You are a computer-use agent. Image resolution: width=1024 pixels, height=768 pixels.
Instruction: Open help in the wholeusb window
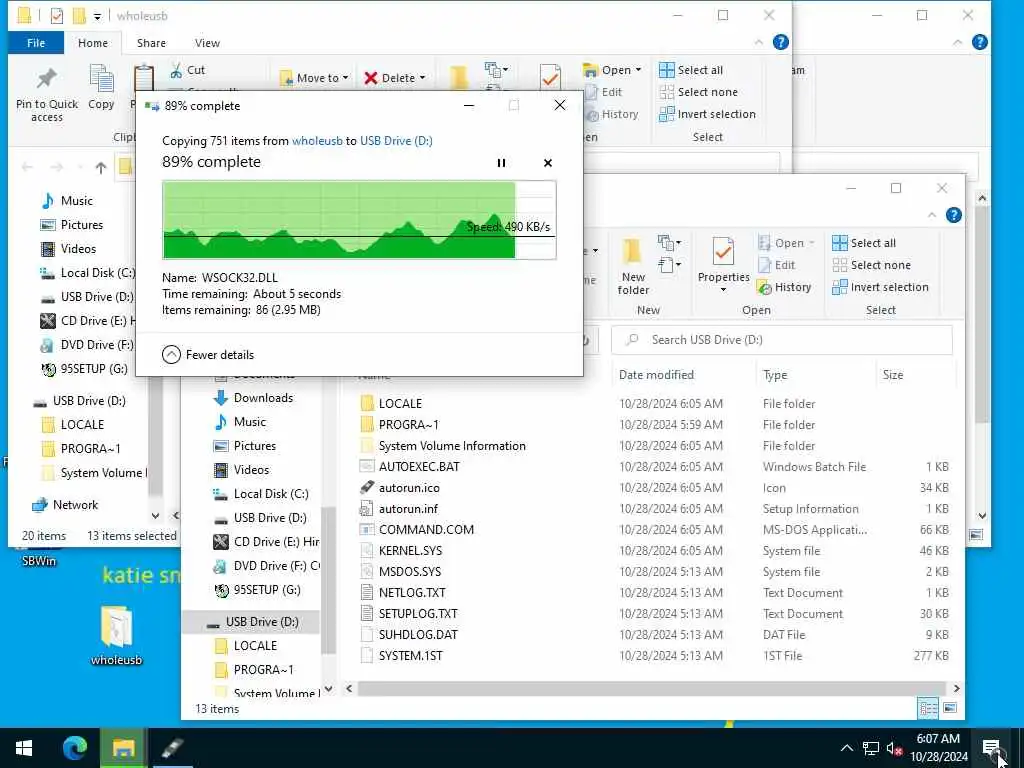click(x=780, y=42)
